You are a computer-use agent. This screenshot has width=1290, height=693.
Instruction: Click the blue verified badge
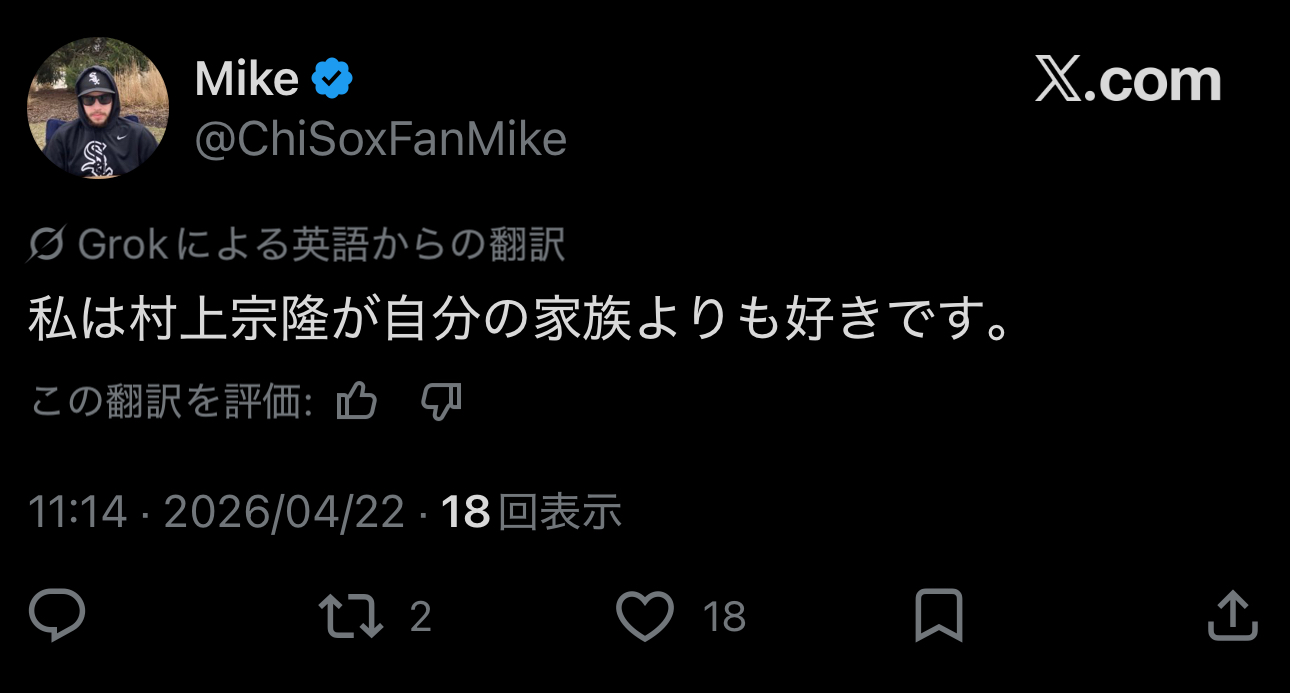332,79
